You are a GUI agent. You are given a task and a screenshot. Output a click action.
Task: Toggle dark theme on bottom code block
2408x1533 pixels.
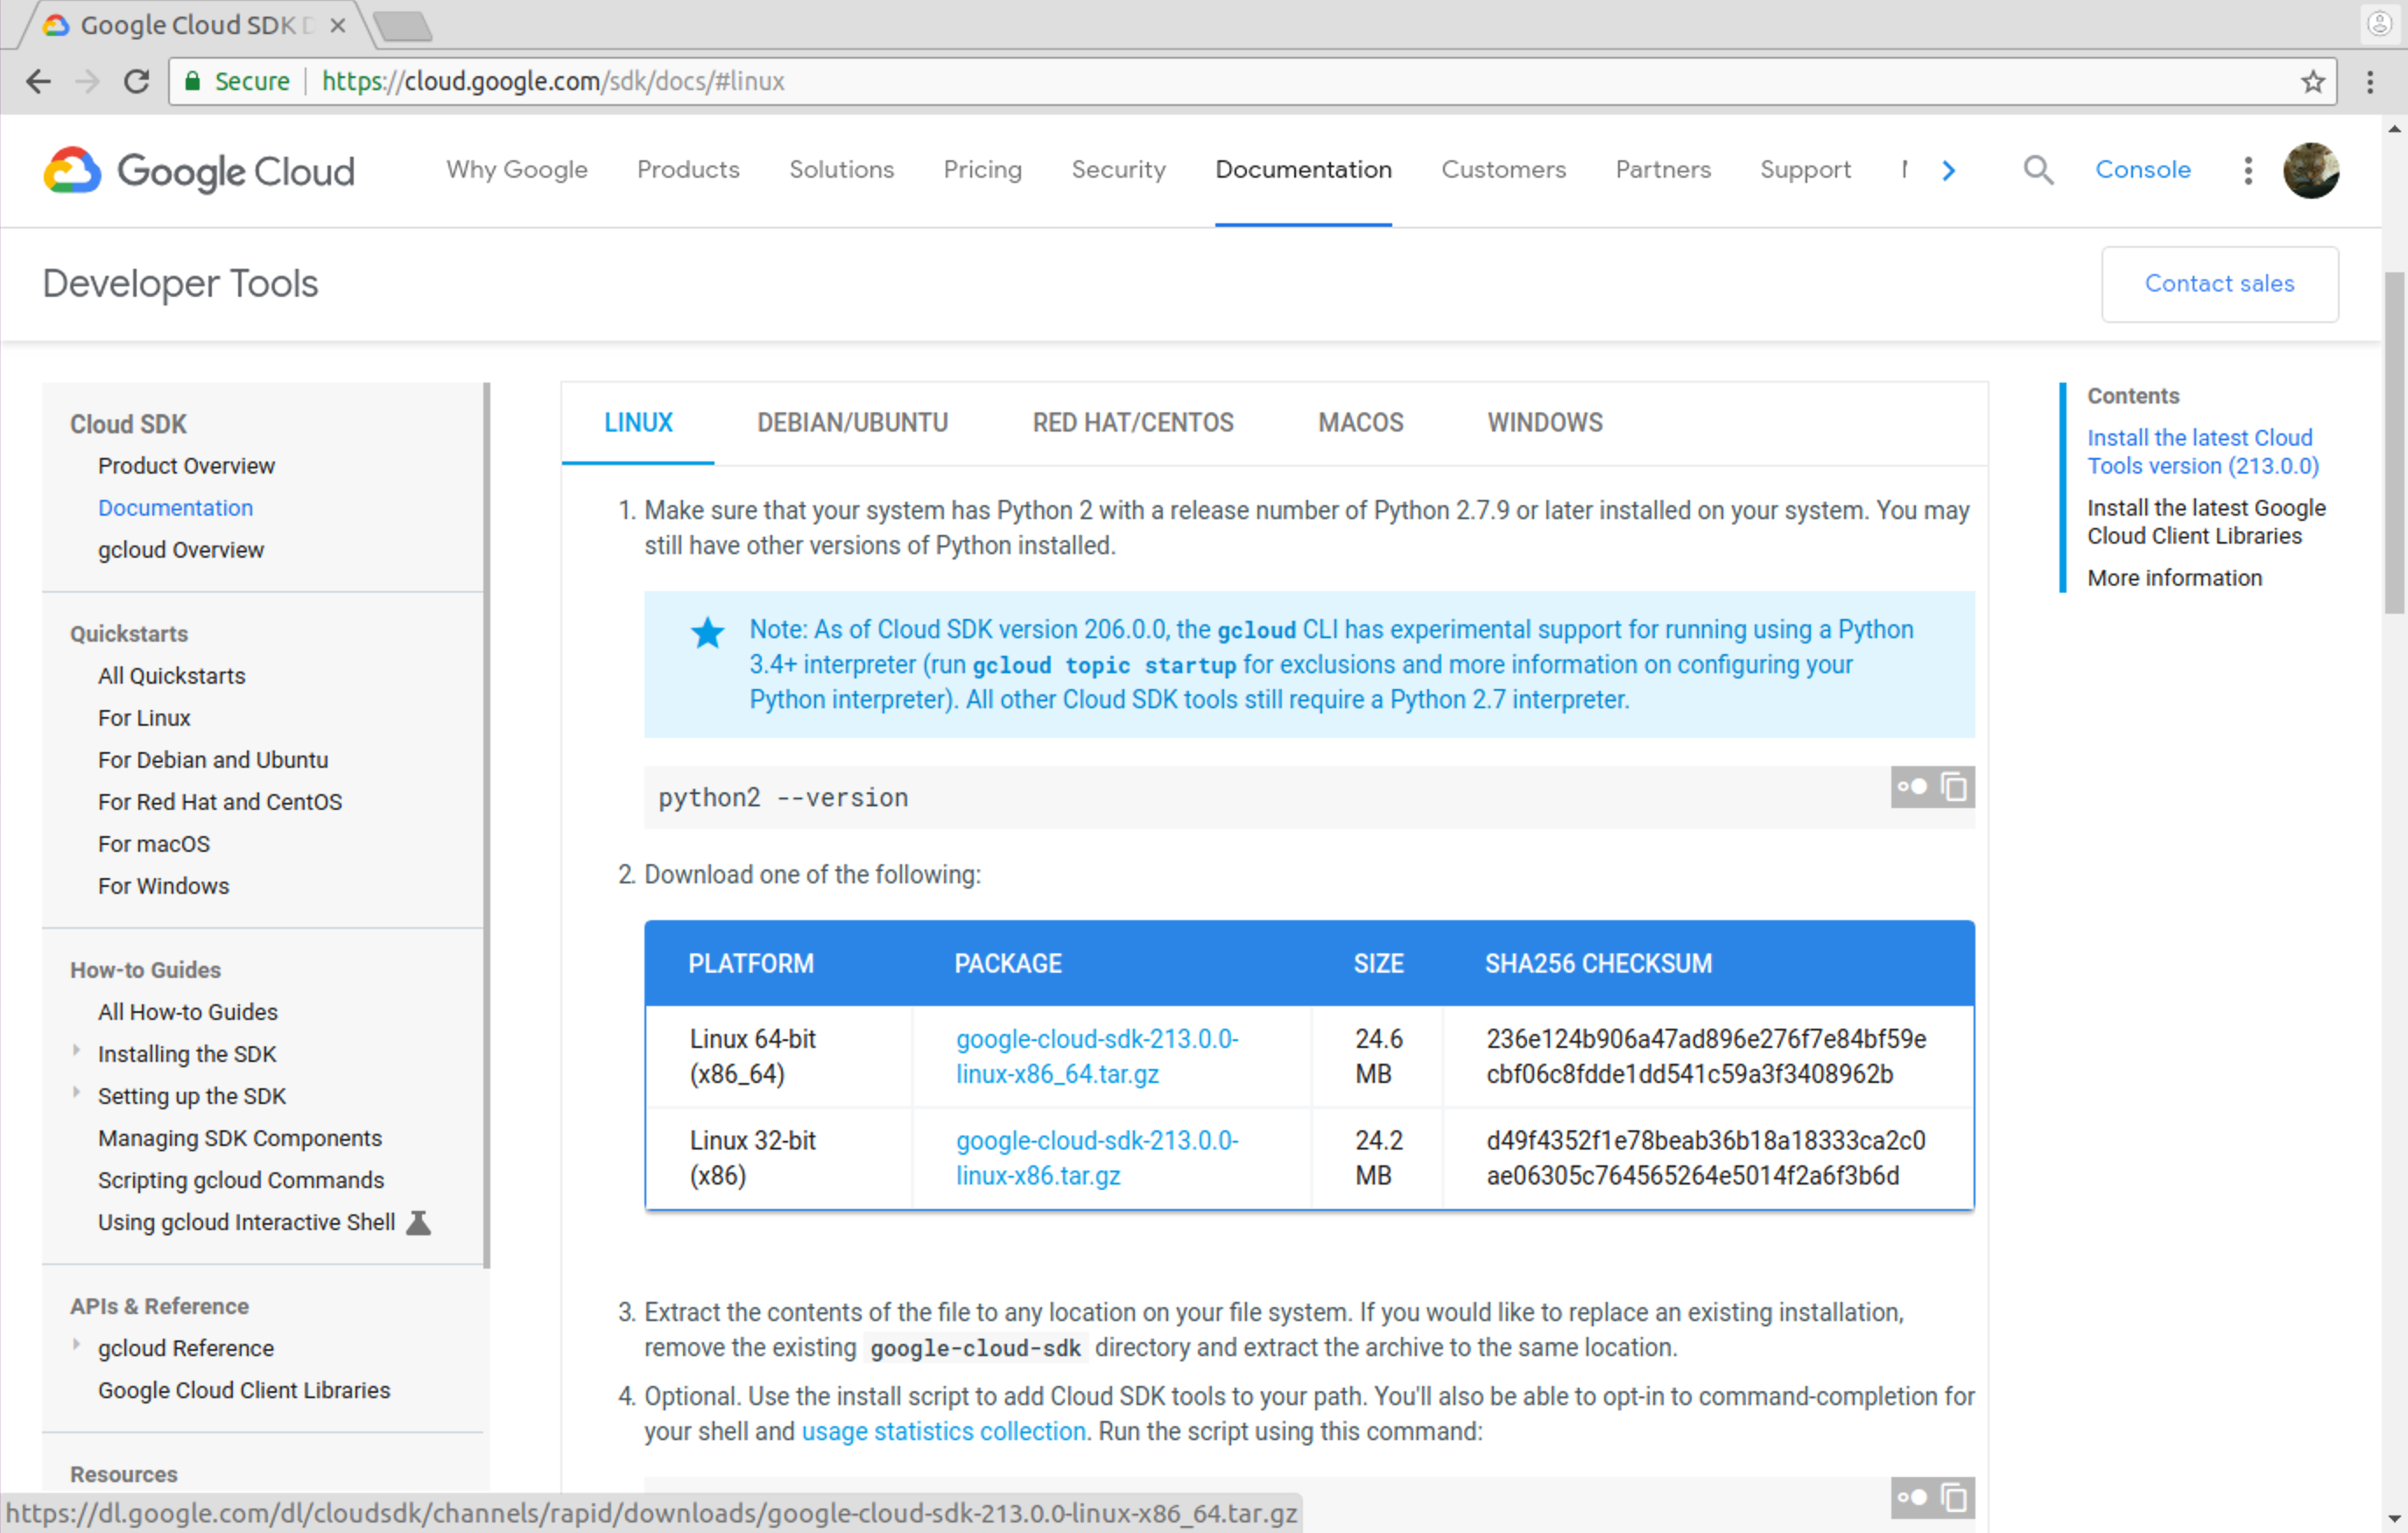tap(1912, 1497)
